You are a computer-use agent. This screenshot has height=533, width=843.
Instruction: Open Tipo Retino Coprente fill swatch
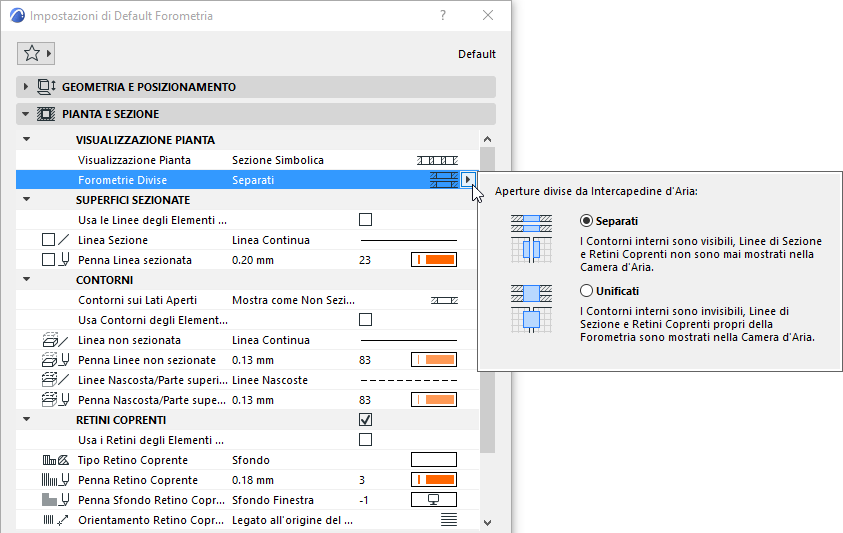coord(434,460)
